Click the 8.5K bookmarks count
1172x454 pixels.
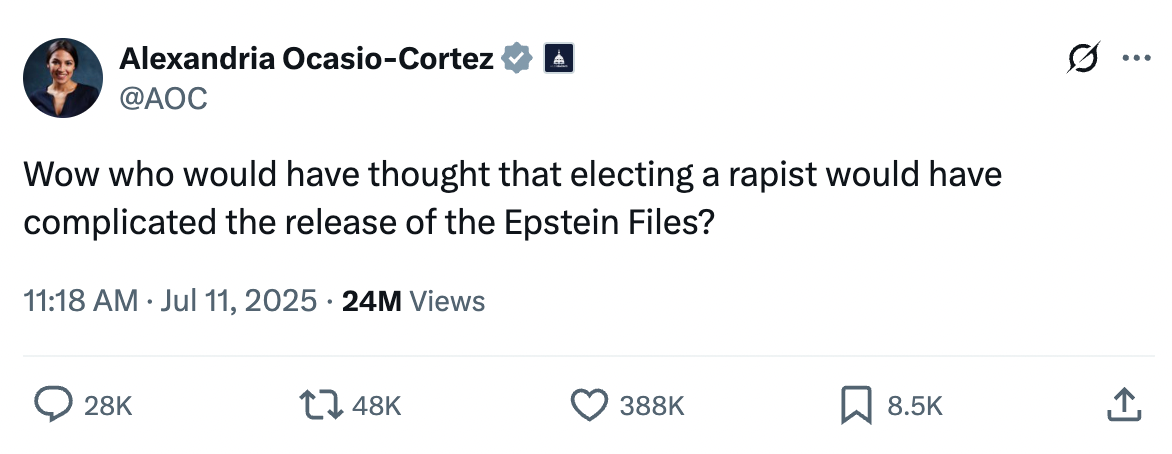915,405
